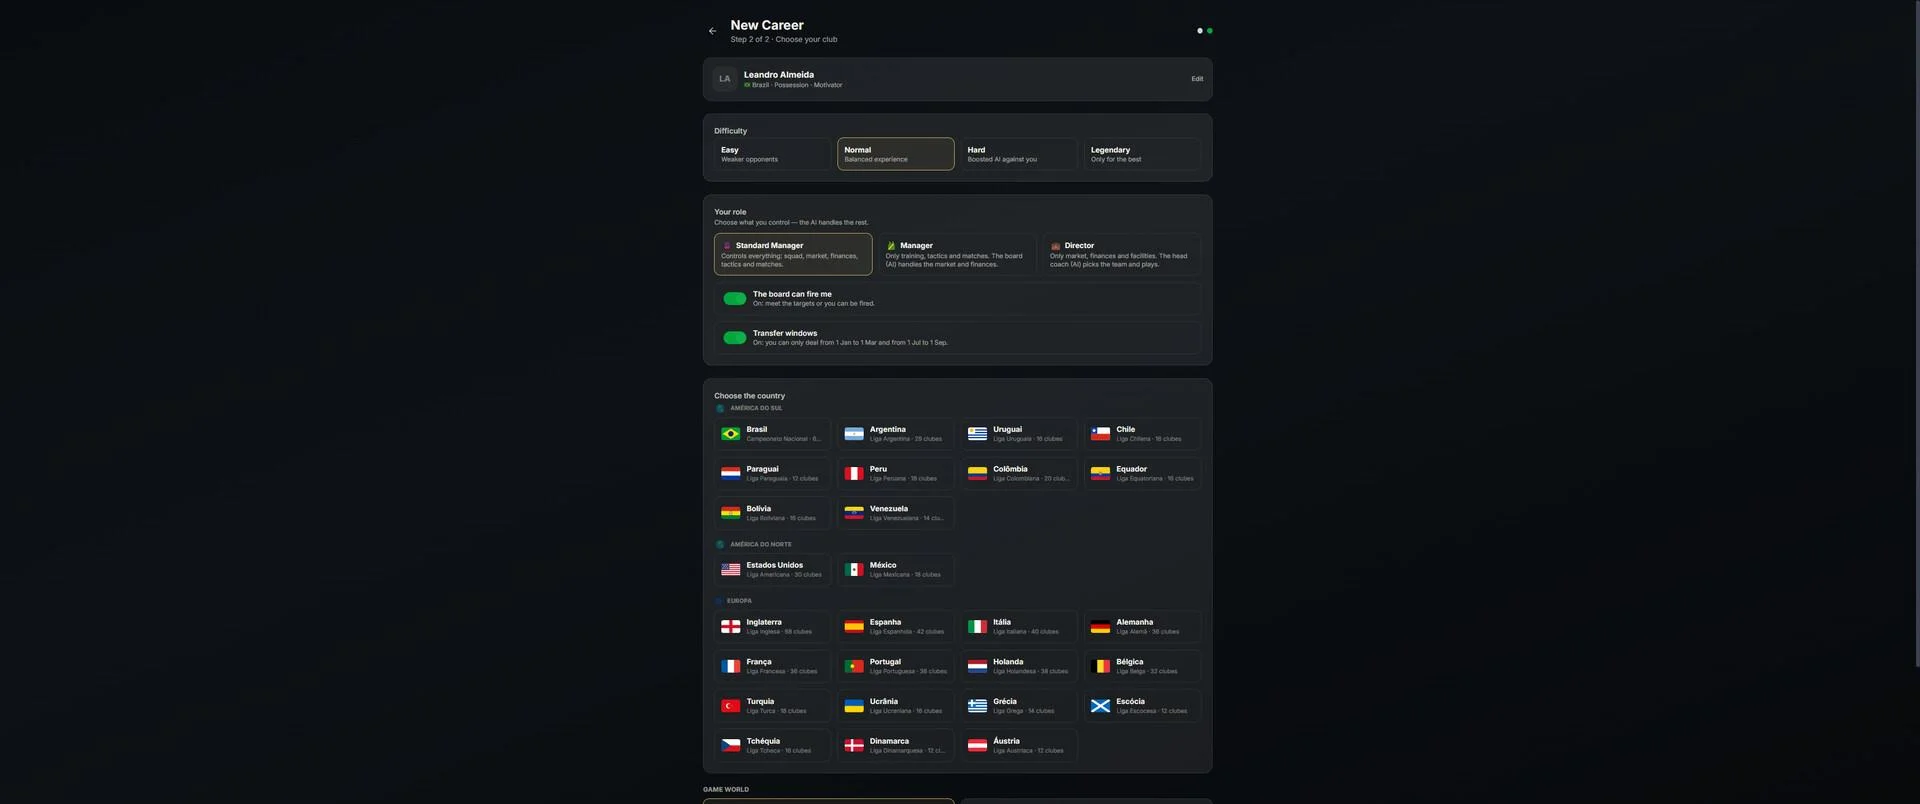1920x804 pixels.
Task: Choose the Normal difficulty option
Action: pyautogui.click(x=896, y=154)
